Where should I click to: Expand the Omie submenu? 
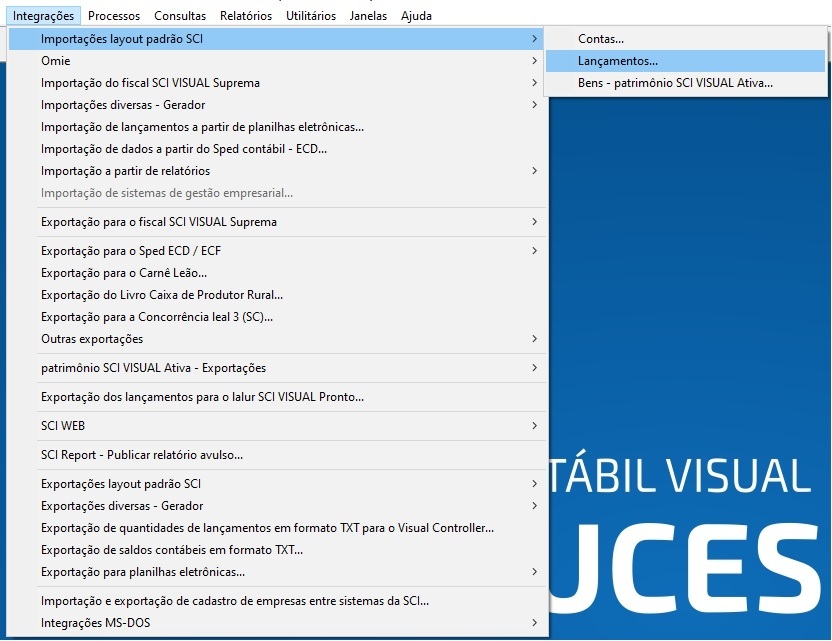point(56,61)
